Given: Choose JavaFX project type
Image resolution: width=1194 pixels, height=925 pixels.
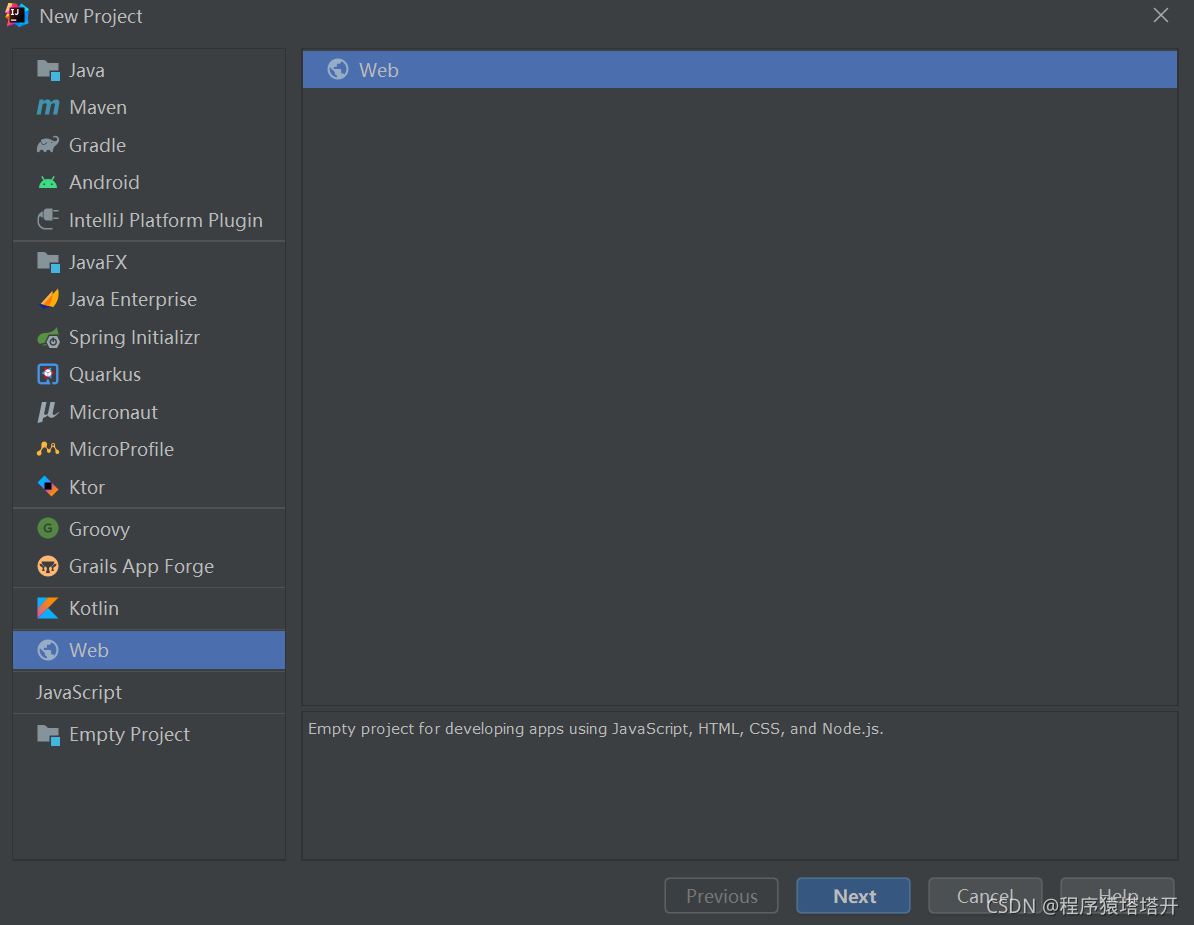Looking at the screenshot, I should [x=148, y=262].
